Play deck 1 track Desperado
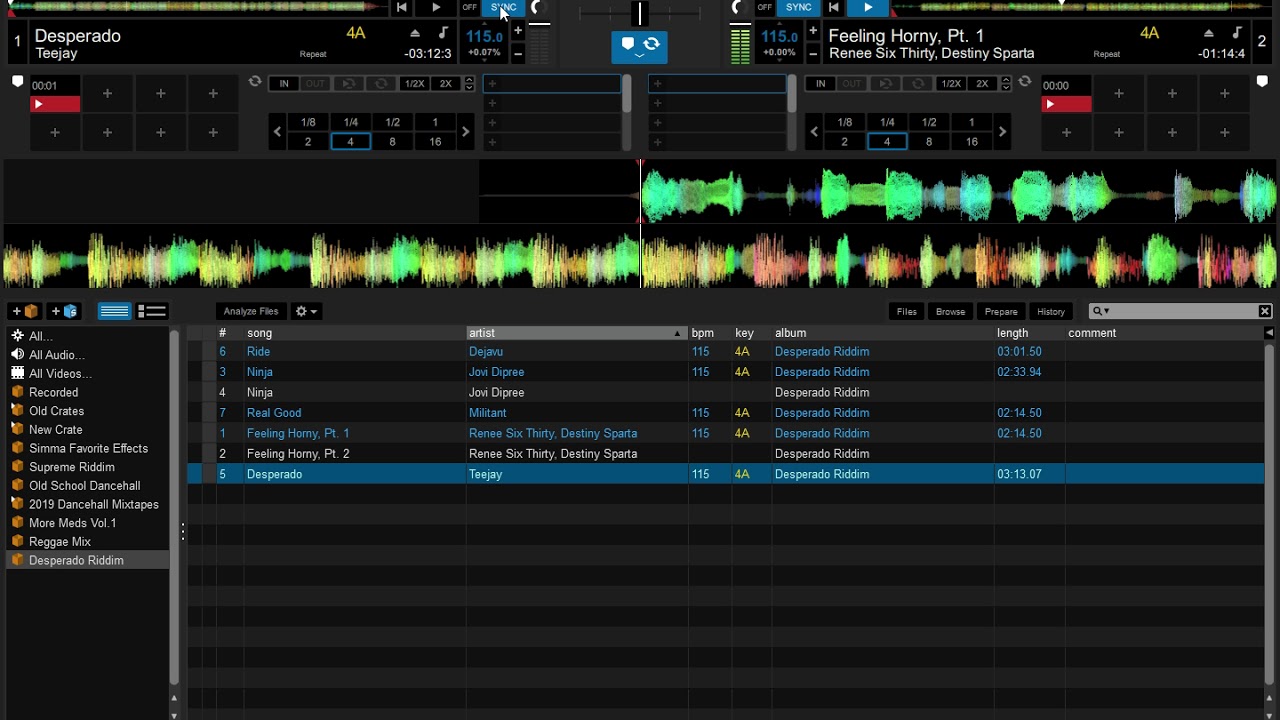 436,7
